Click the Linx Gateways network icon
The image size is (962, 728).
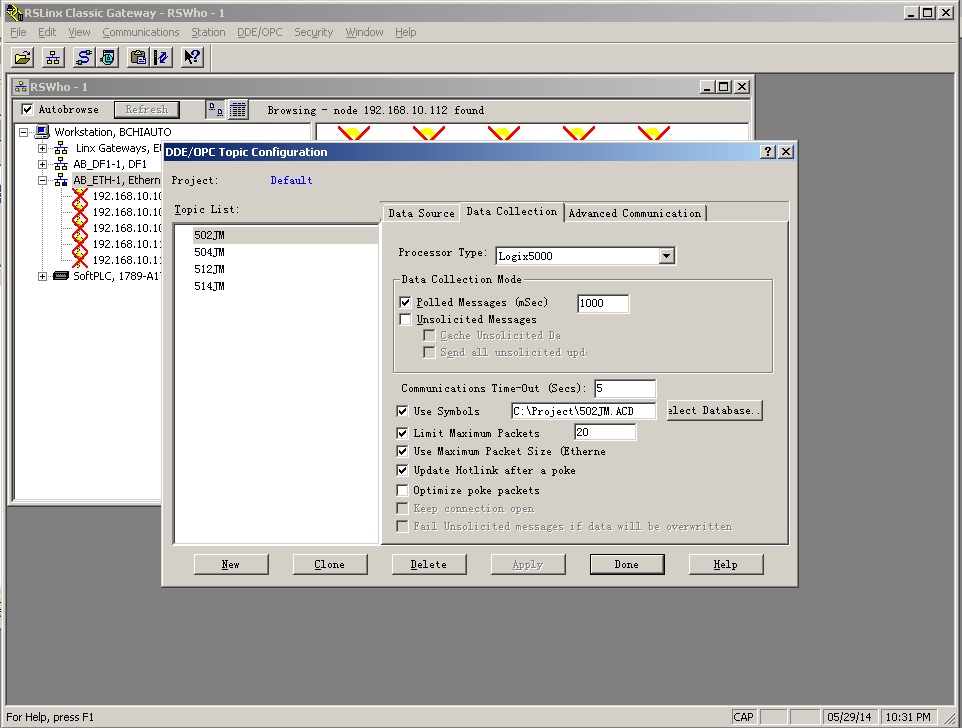click(61, 148)
